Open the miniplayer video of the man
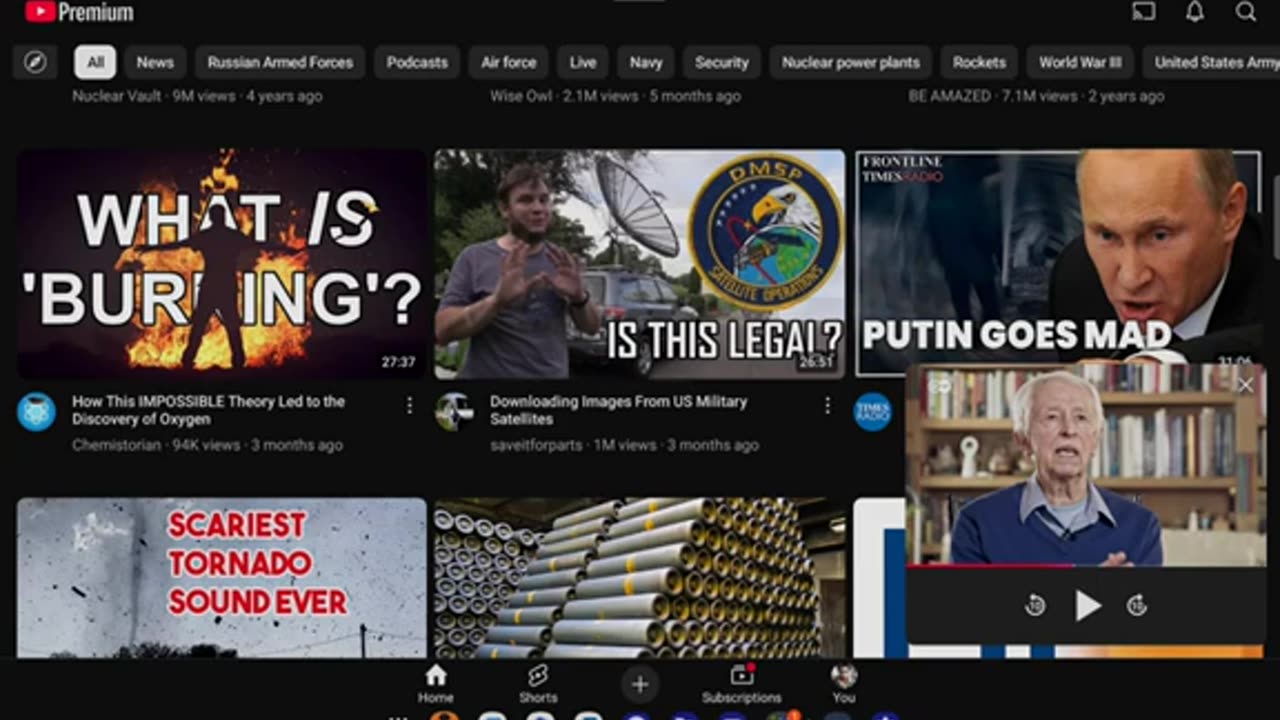Image resolution: width=1280 pixels, height=720 pixels. point(1085,465)
